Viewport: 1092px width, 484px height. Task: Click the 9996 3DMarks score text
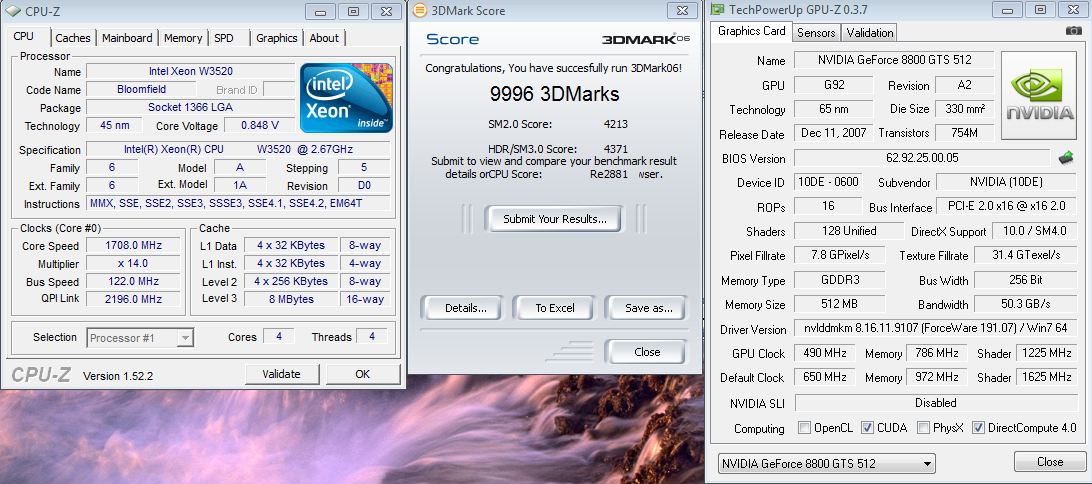[554, 94]
